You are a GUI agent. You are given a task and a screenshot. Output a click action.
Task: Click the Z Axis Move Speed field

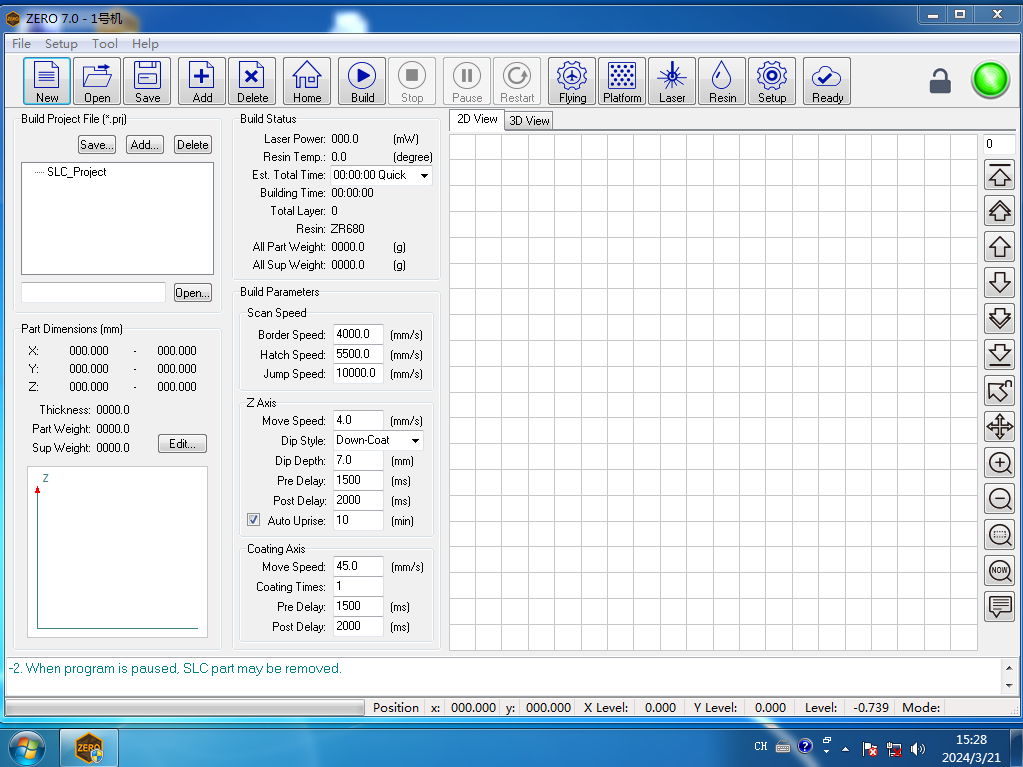[358, 420]
